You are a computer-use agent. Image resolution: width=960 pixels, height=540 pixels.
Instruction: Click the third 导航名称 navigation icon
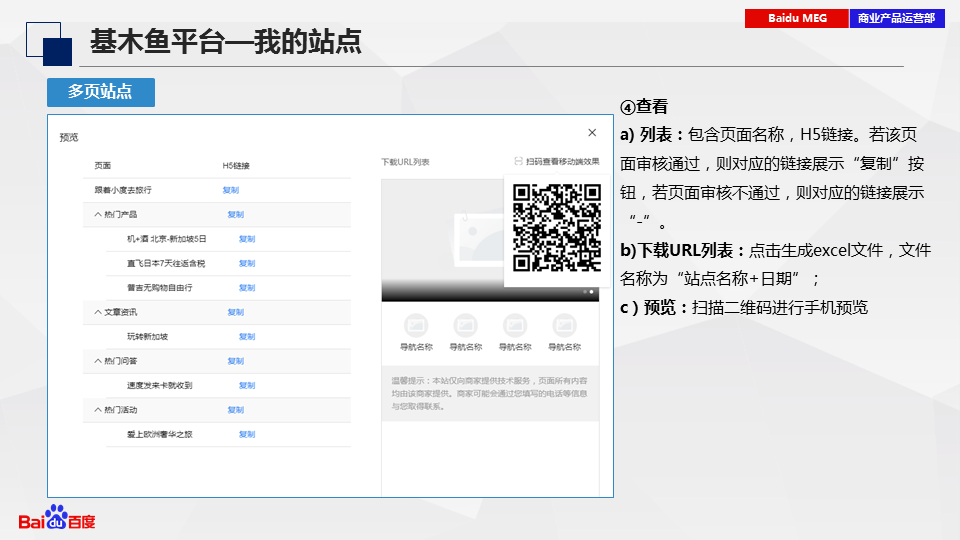(x=514, y=326)
